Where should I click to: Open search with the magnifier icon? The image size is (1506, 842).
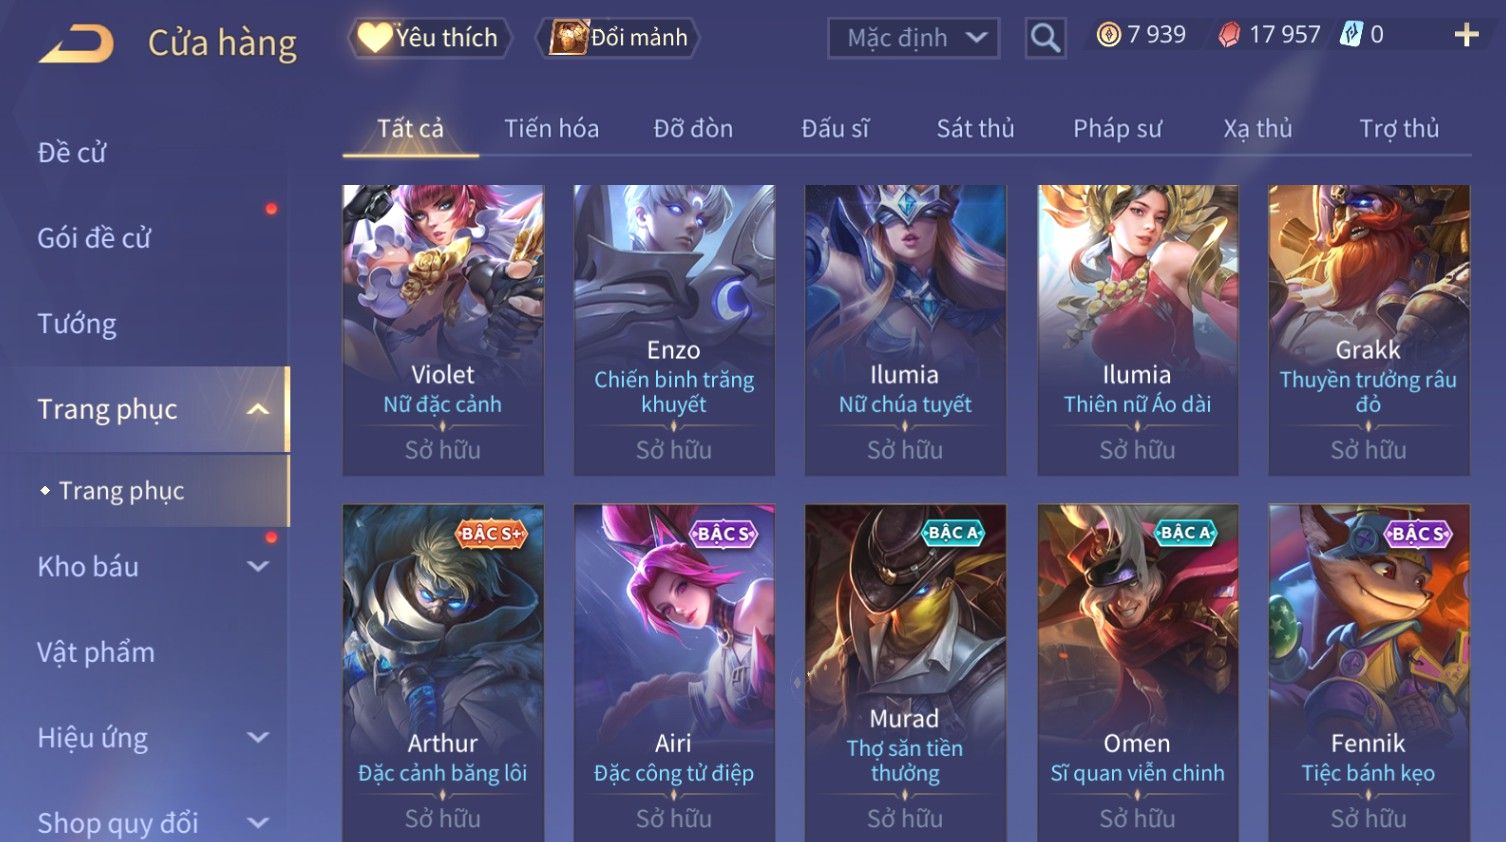pyautogui.click(x=1045, y=38)
